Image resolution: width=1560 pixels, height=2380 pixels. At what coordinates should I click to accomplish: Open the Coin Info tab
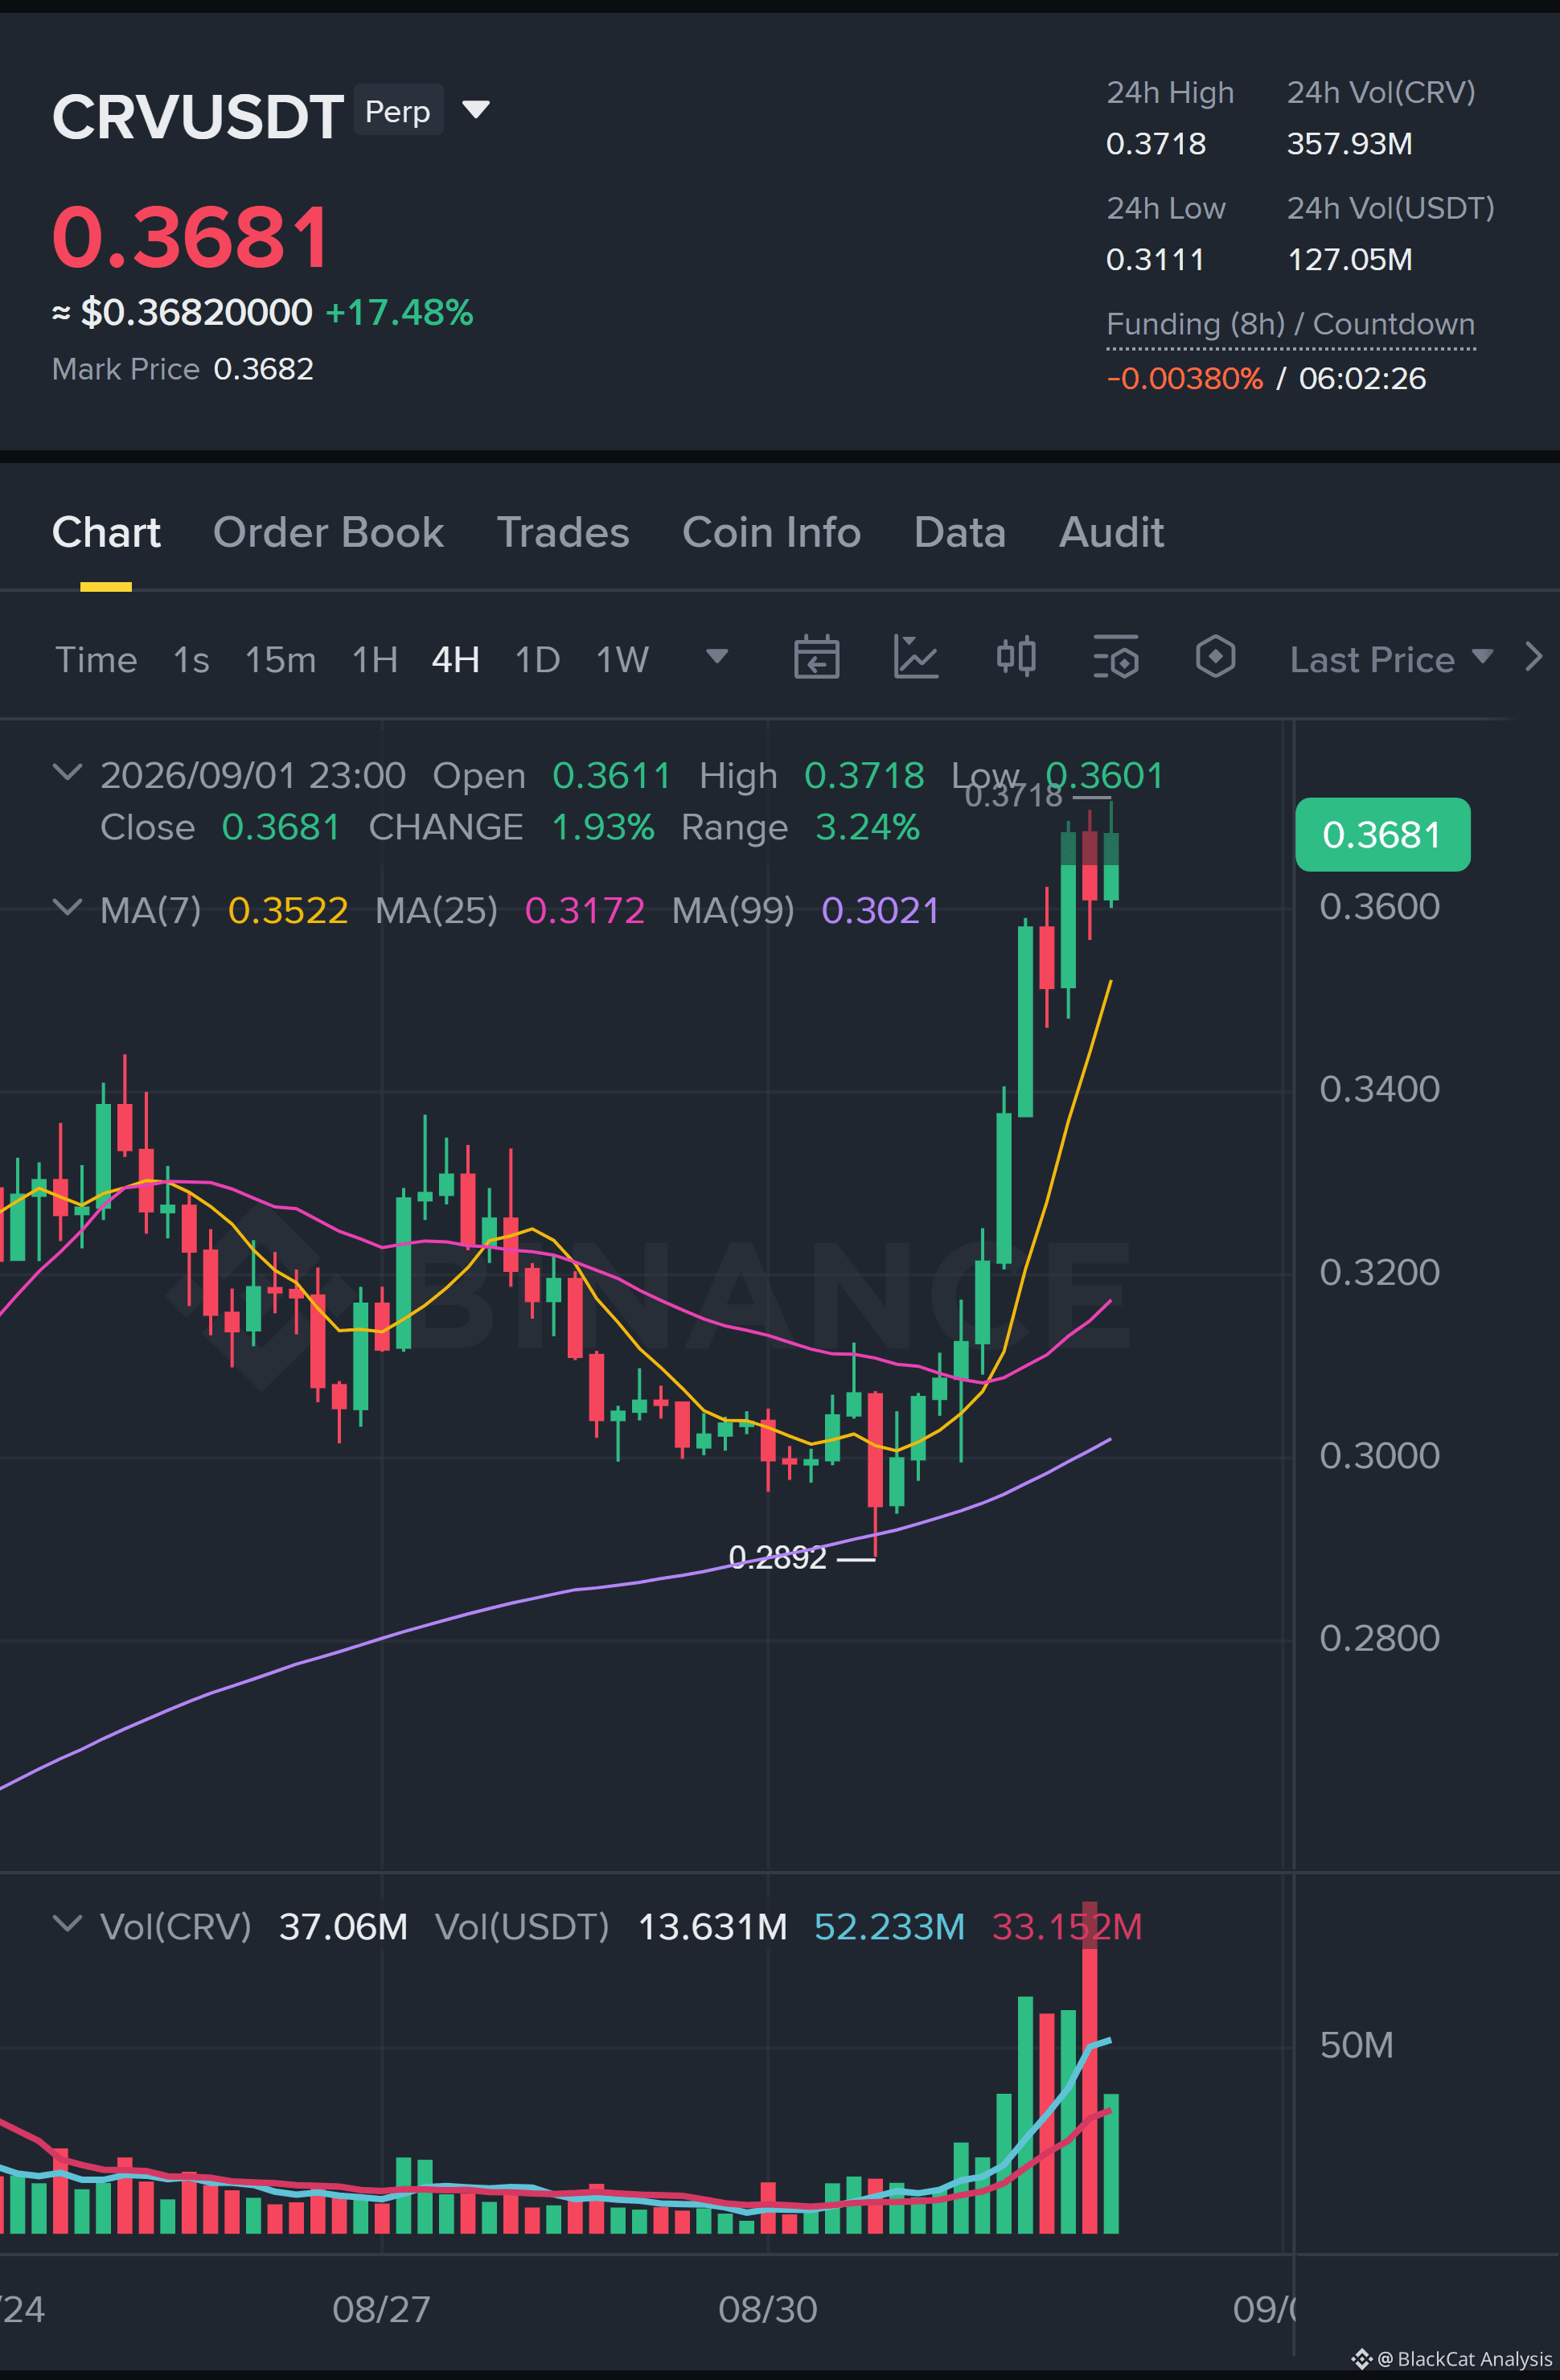771,532
